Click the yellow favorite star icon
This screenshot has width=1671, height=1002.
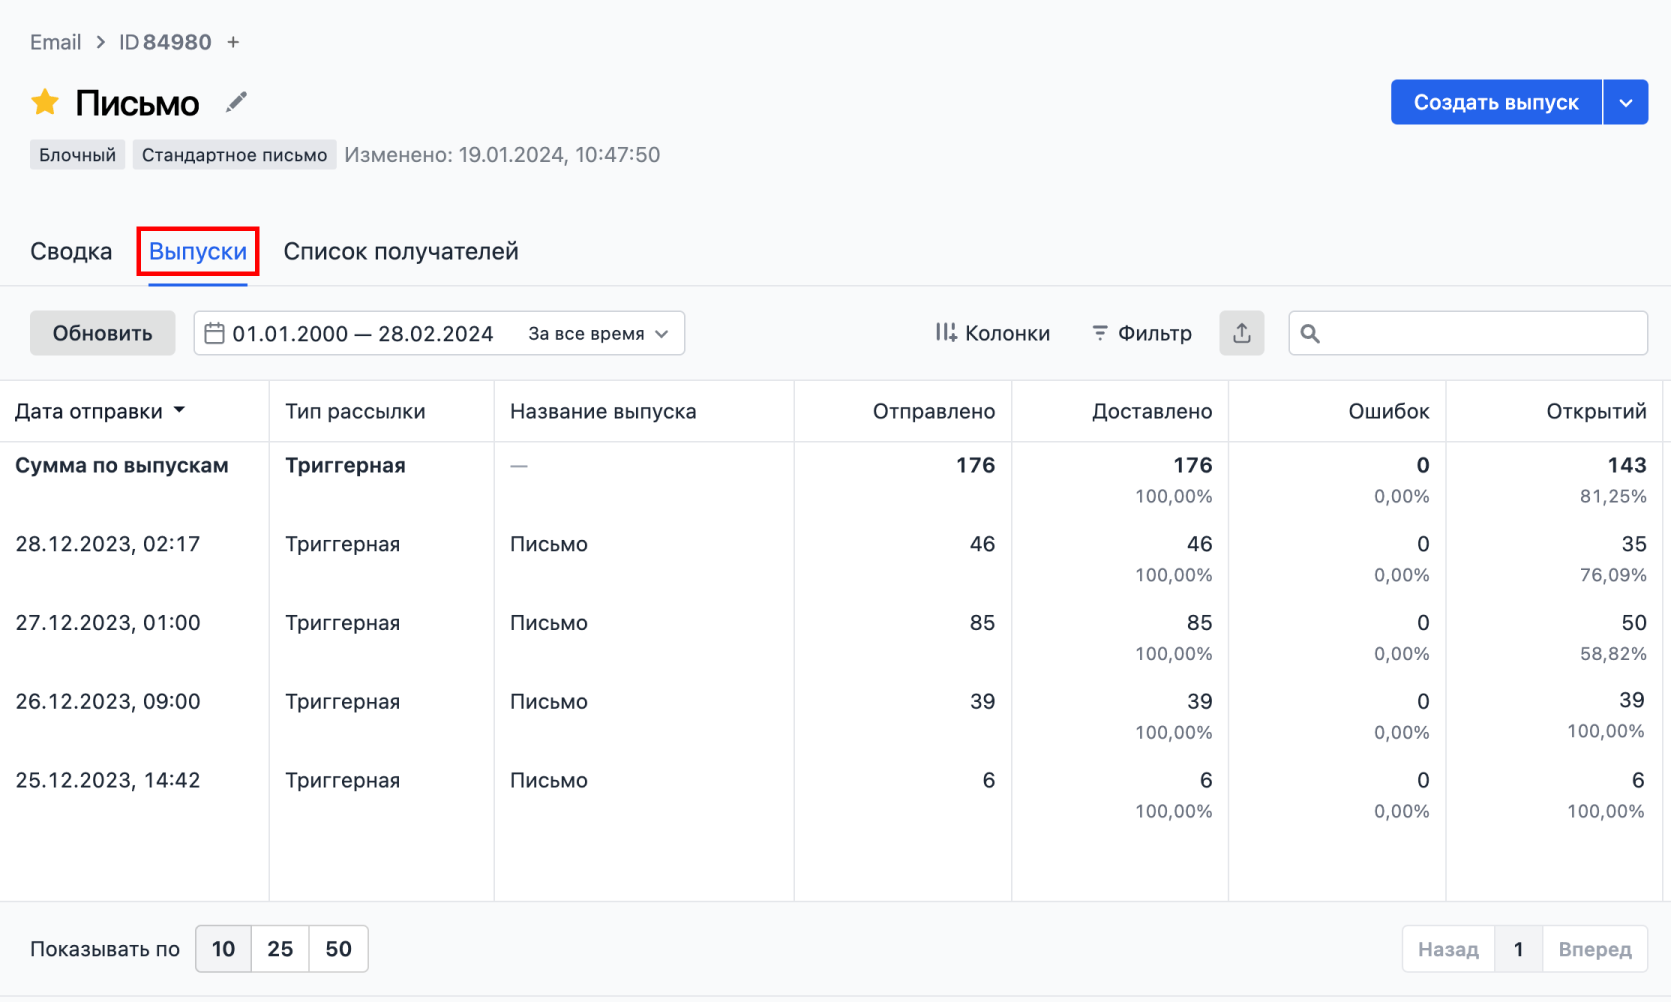(x=45, y=102)
